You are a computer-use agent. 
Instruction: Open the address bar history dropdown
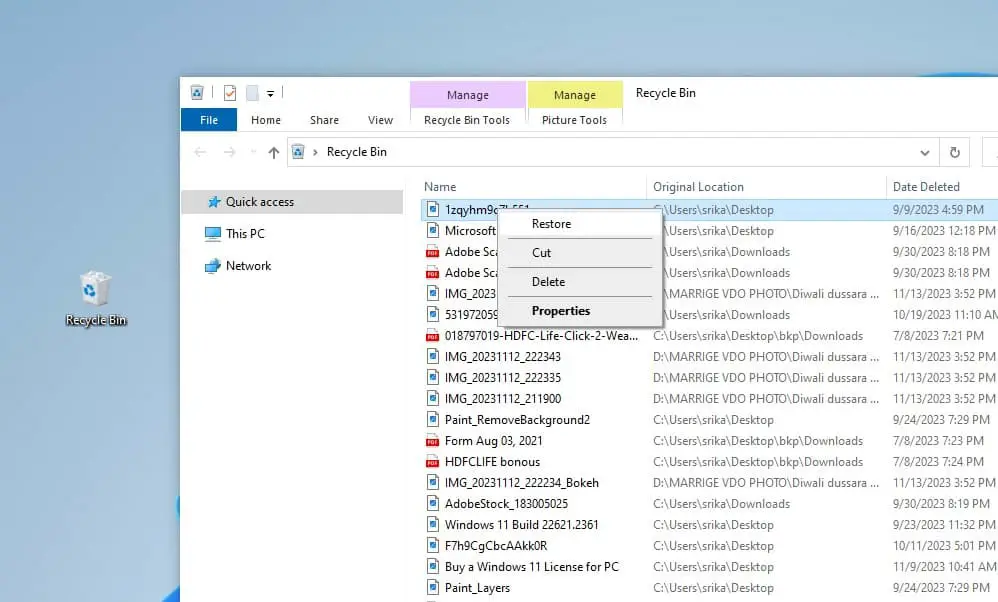pos(924,152)
